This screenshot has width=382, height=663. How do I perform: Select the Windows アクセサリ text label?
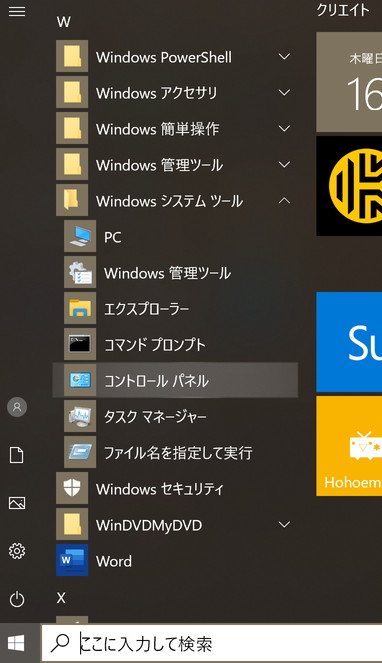click(x=157, y=93)
